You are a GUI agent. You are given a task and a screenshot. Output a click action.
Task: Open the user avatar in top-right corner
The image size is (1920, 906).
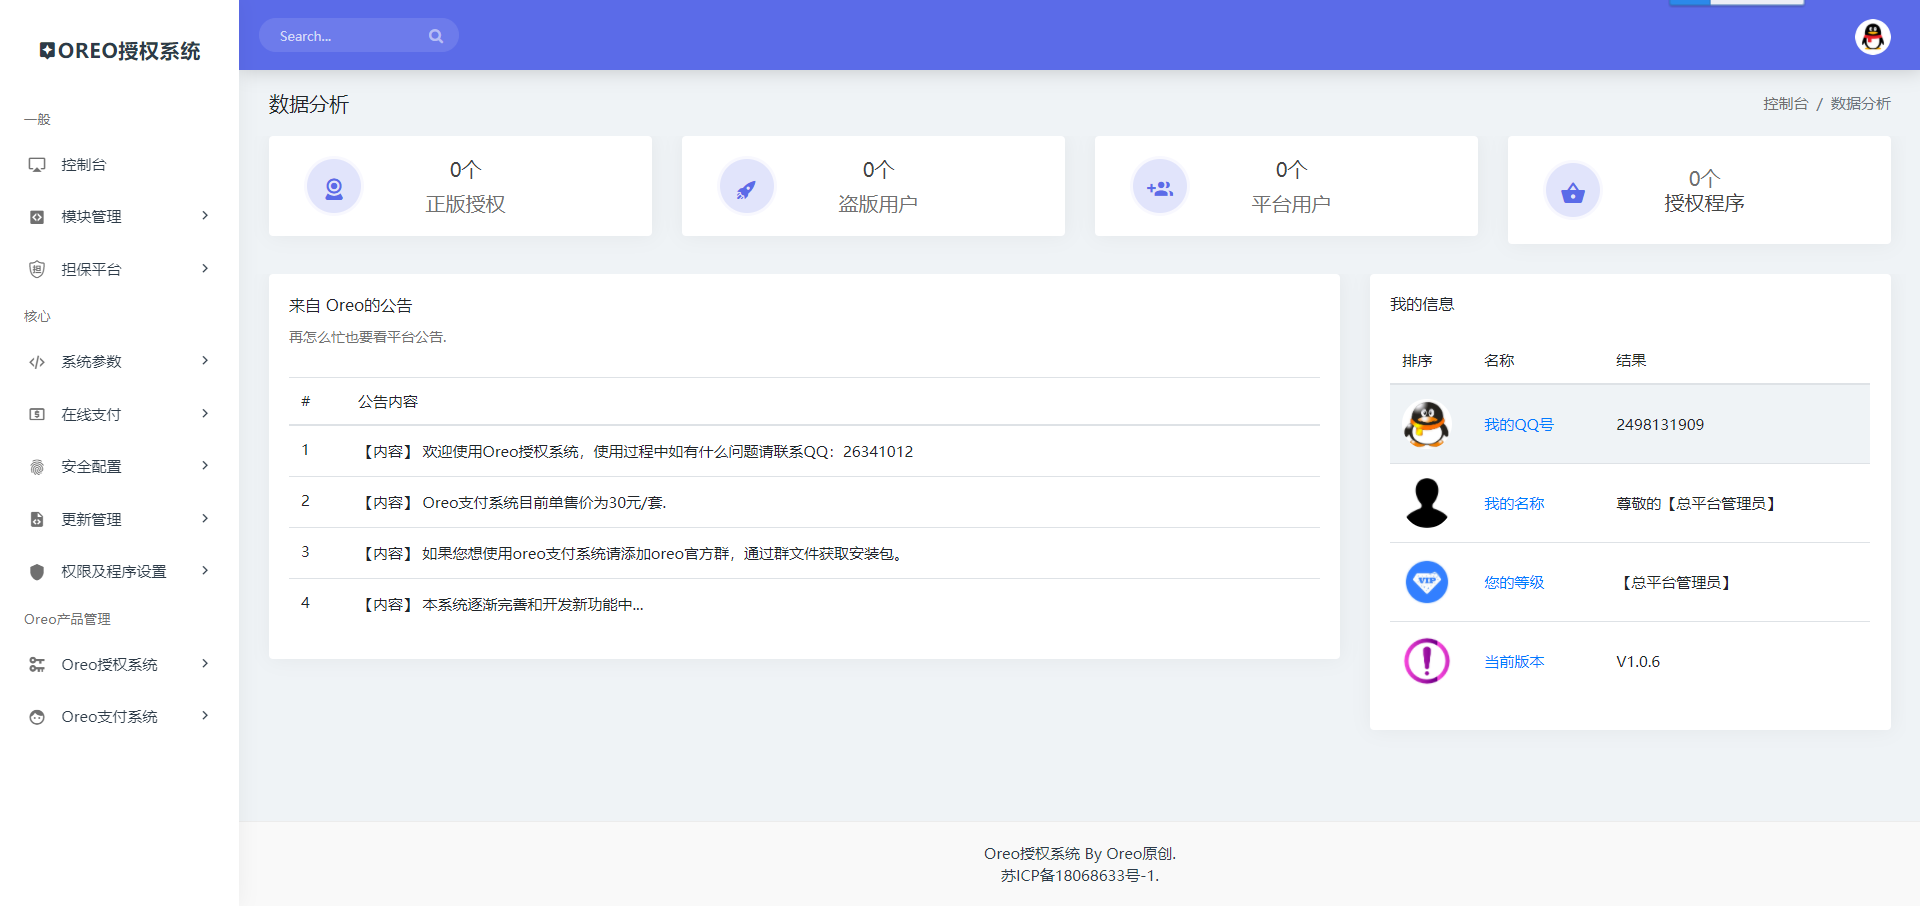click(1872, 37)
